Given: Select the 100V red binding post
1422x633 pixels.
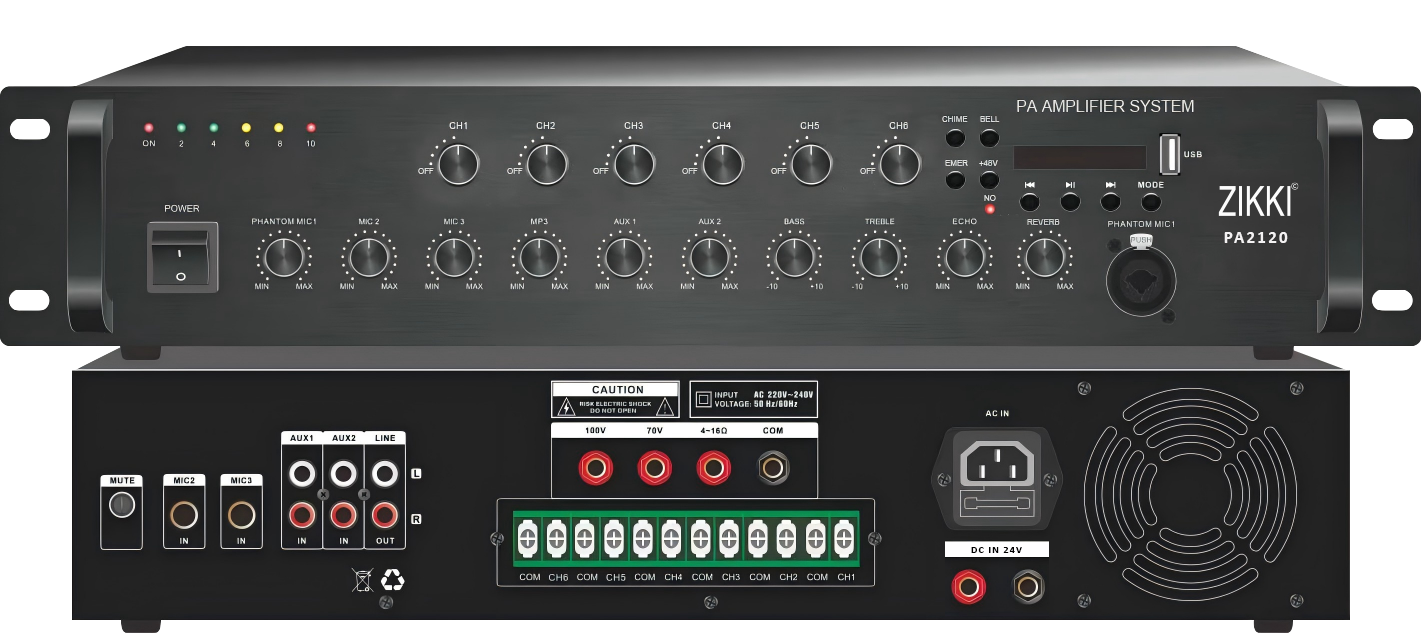Looking at the screenshot, I should click(597, 466).
